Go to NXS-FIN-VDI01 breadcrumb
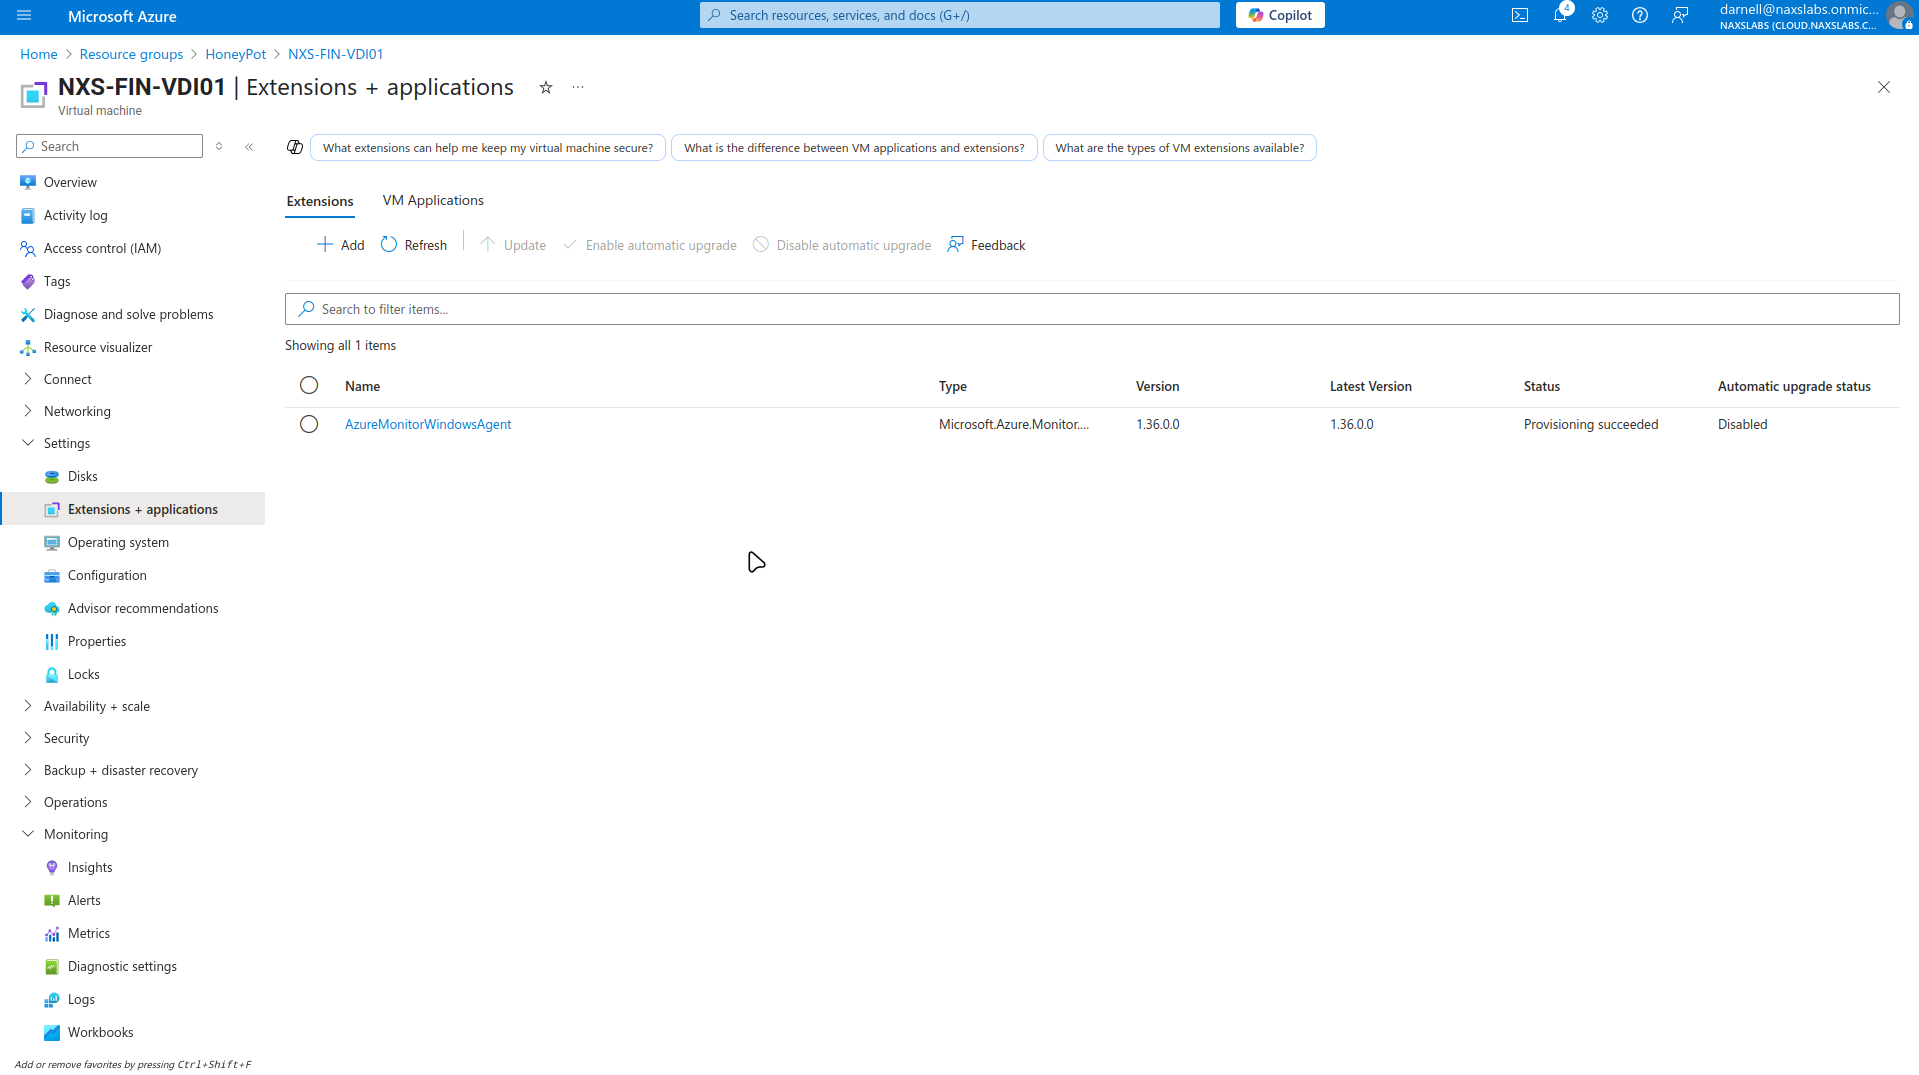Screen dimensions: 1919x1075 pos(336,55)
